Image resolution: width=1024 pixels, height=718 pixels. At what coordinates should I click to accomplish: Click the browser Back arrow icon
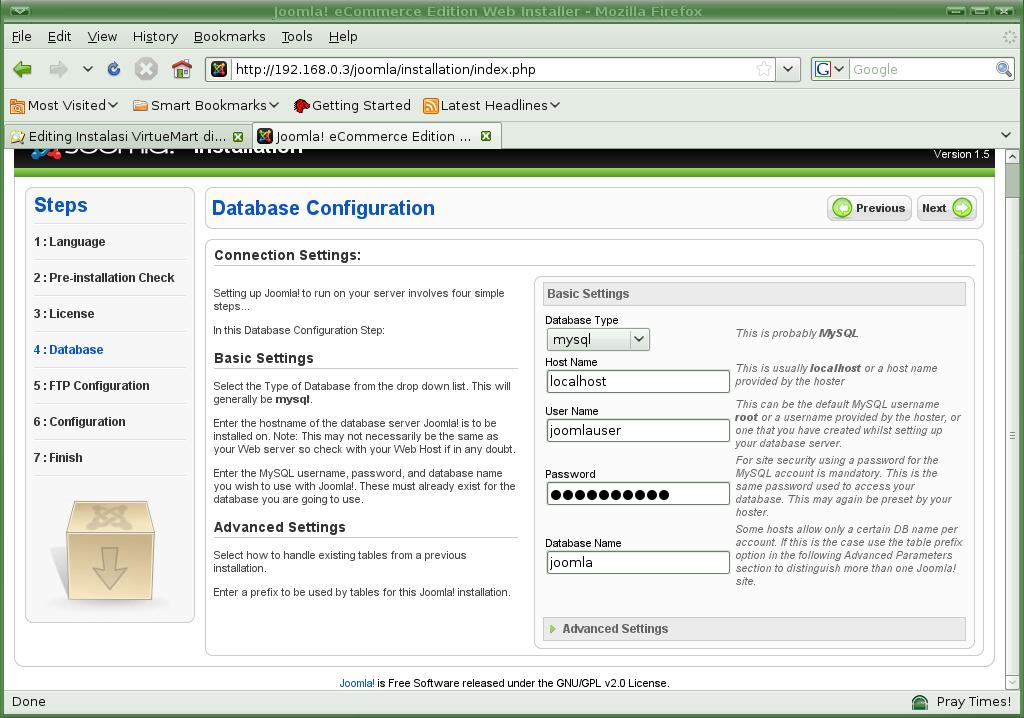tap(22, 69)
